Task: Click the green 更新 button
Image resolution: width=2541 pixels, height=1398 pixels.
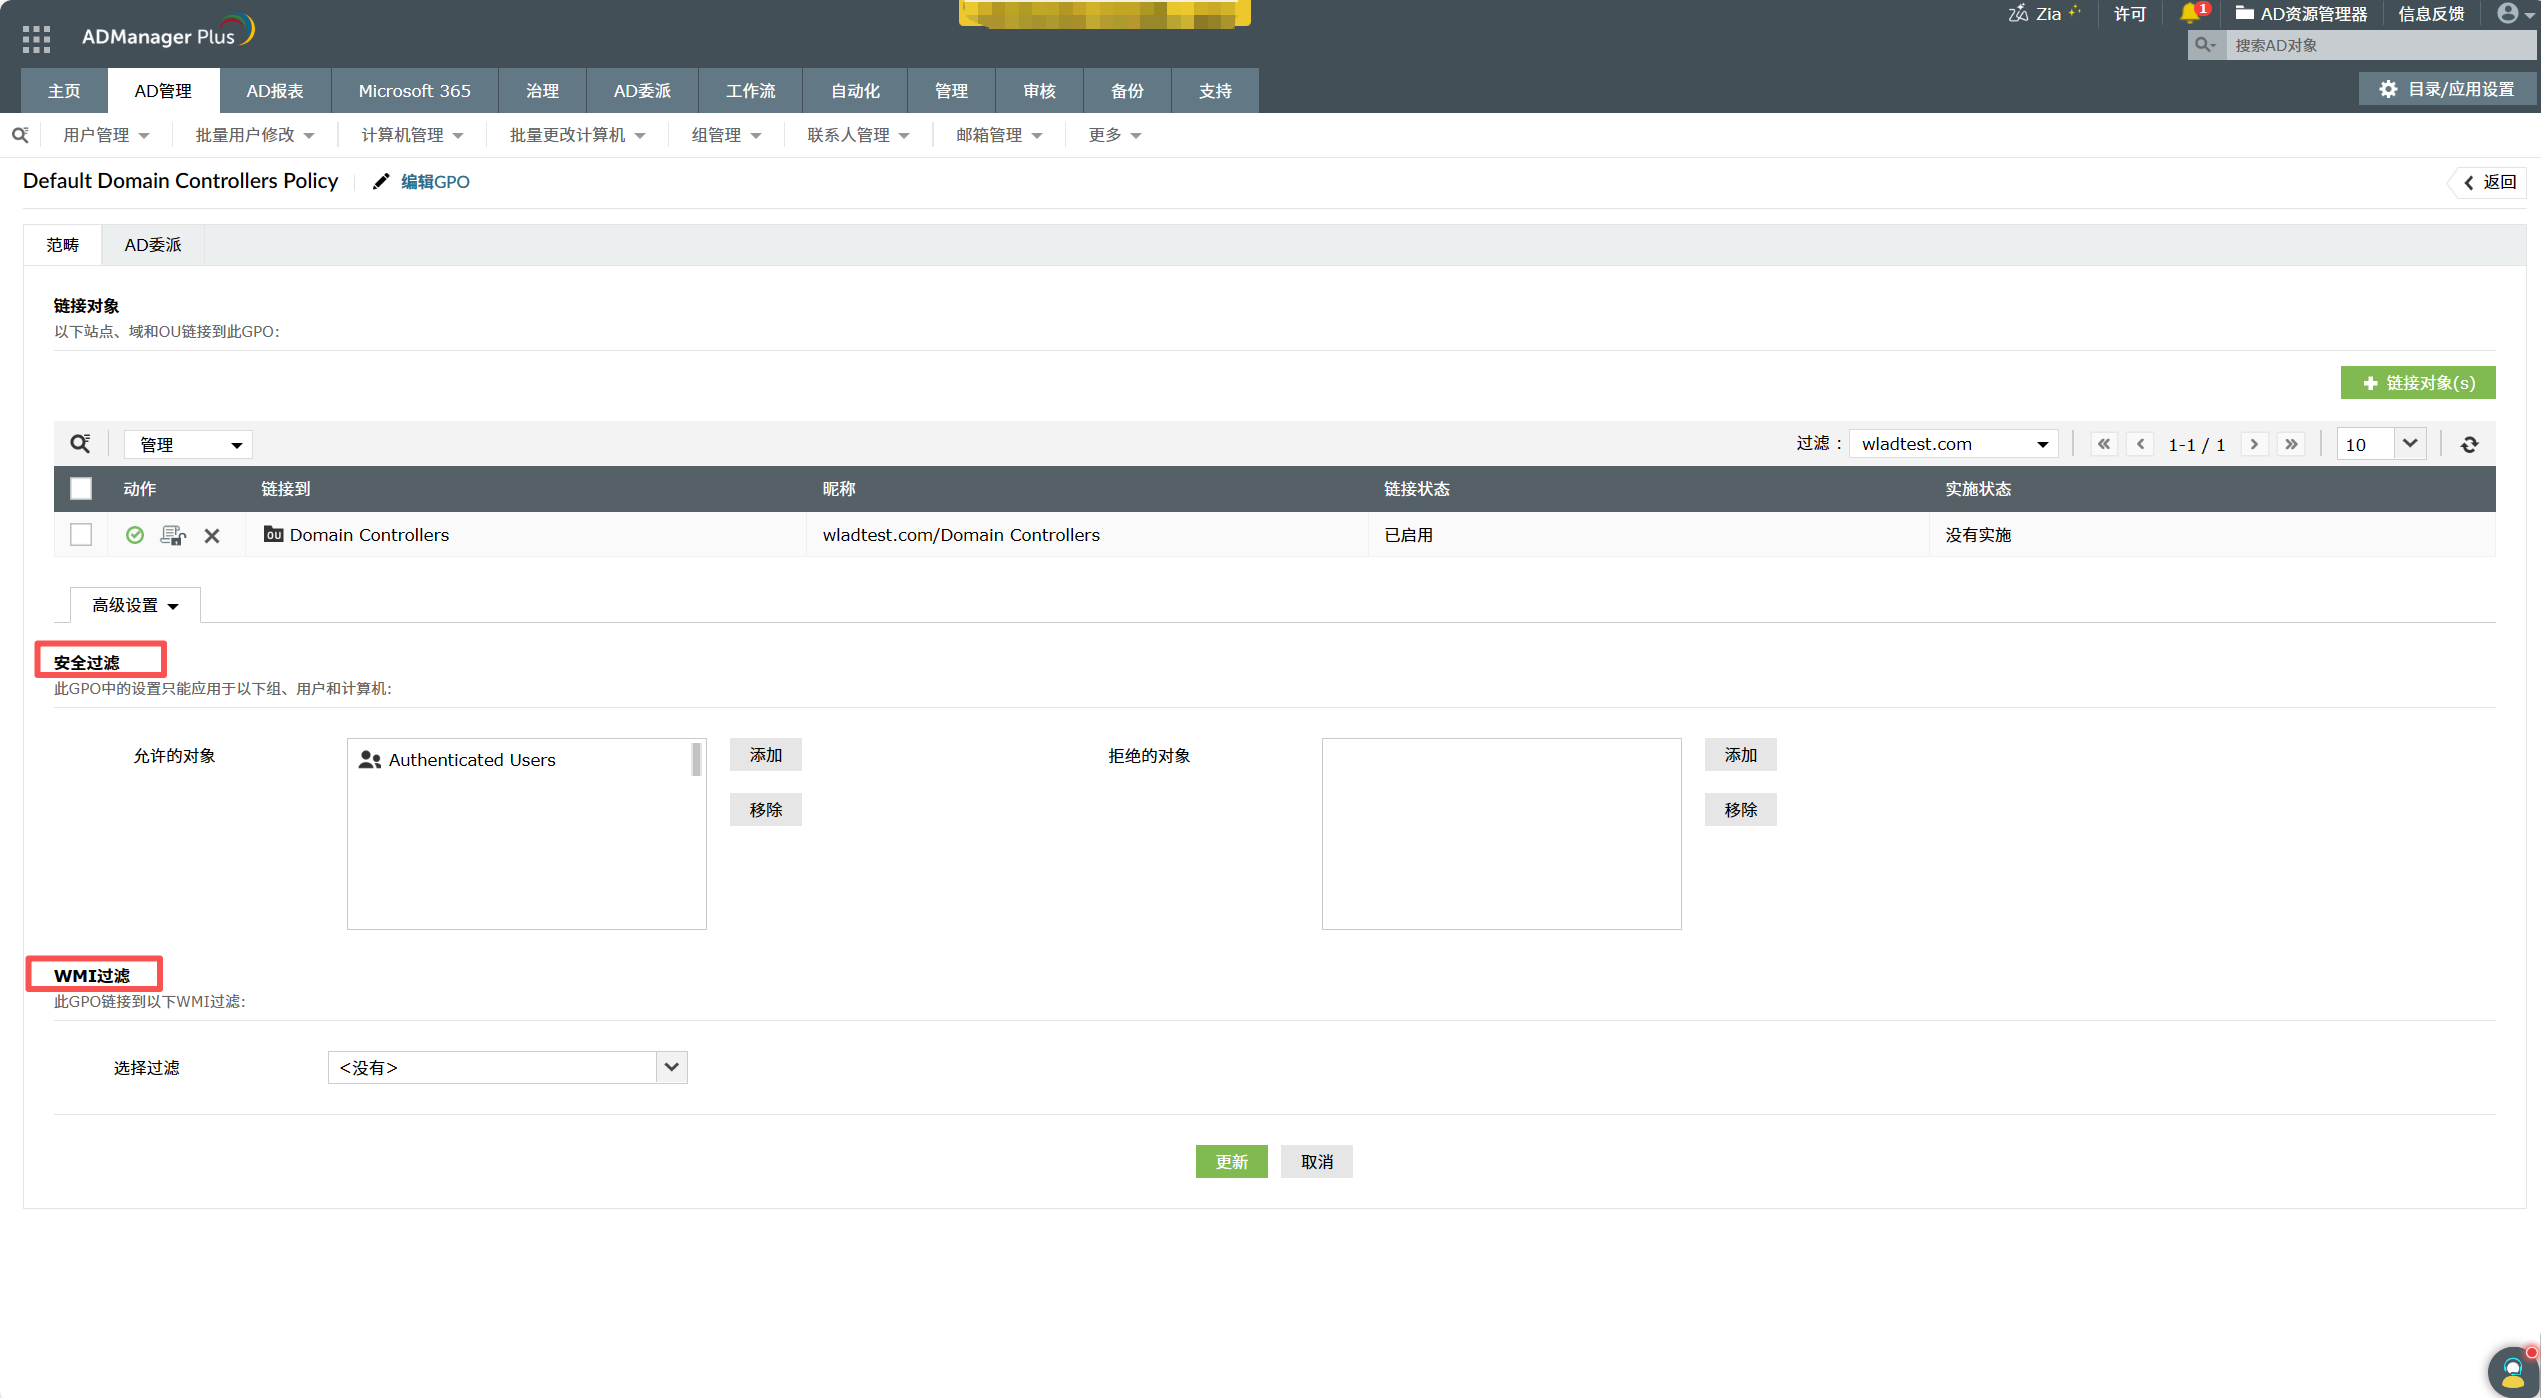Action: tap(1231, 1161)
